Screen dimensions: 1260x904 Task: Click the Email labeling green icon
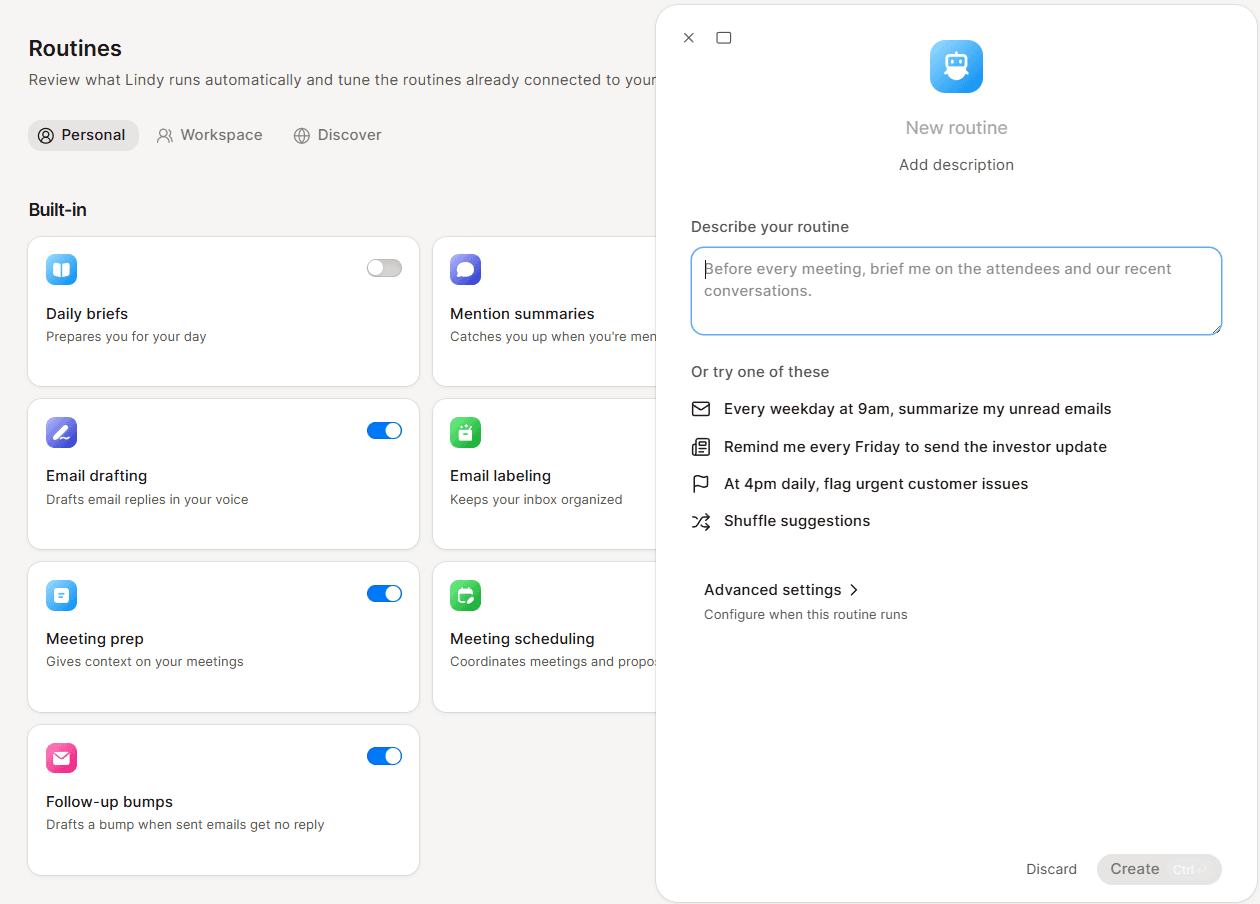[465, 433]
